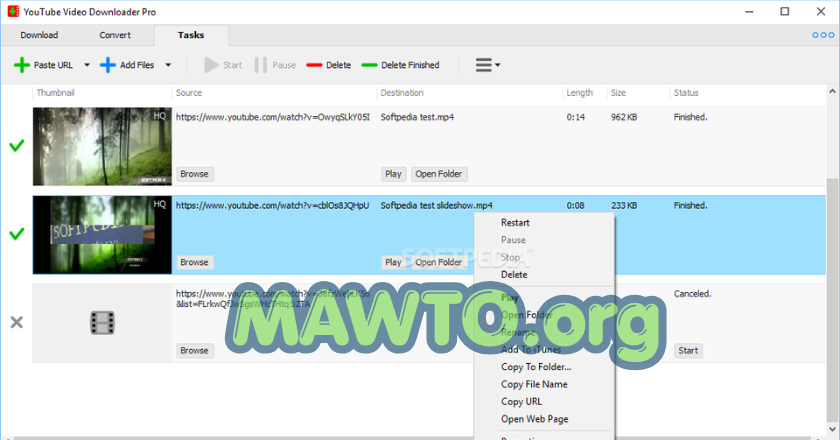
Task: Click Play button for Softpedia test.mp4
Action: coord(393,174)
